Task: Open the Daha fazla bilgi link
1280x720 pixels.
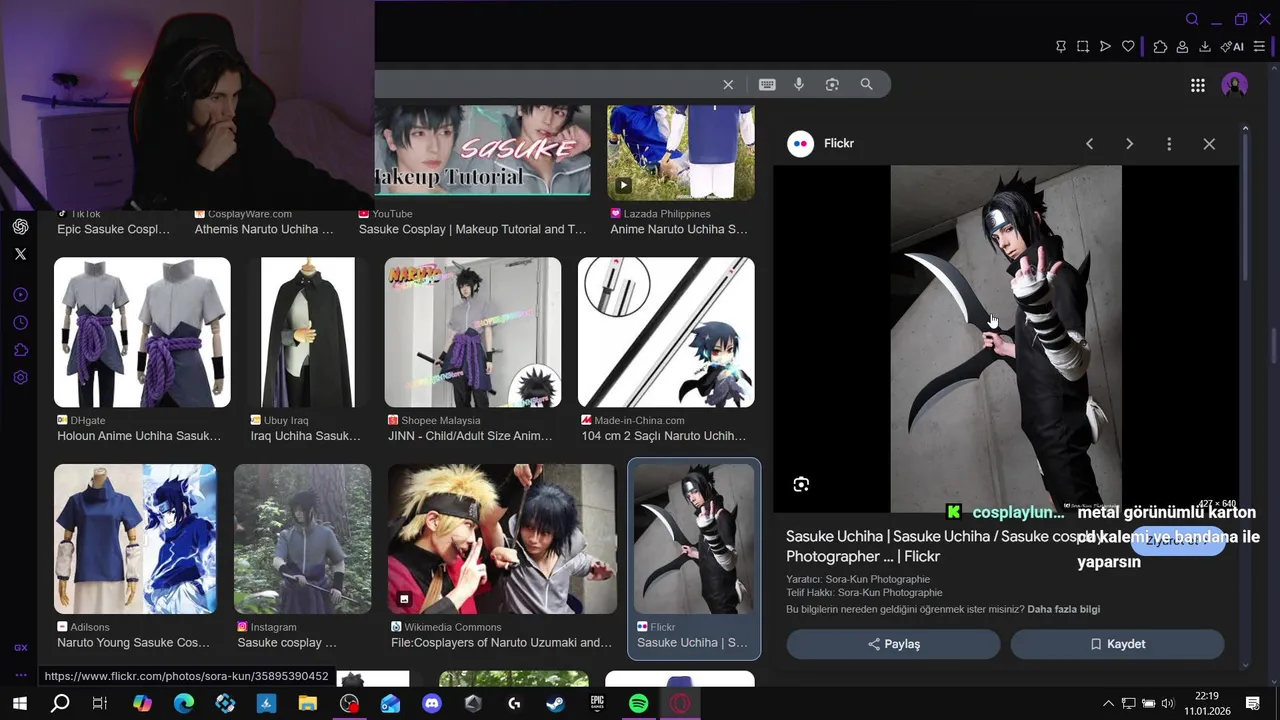Action: click(x=1063, y=609)
